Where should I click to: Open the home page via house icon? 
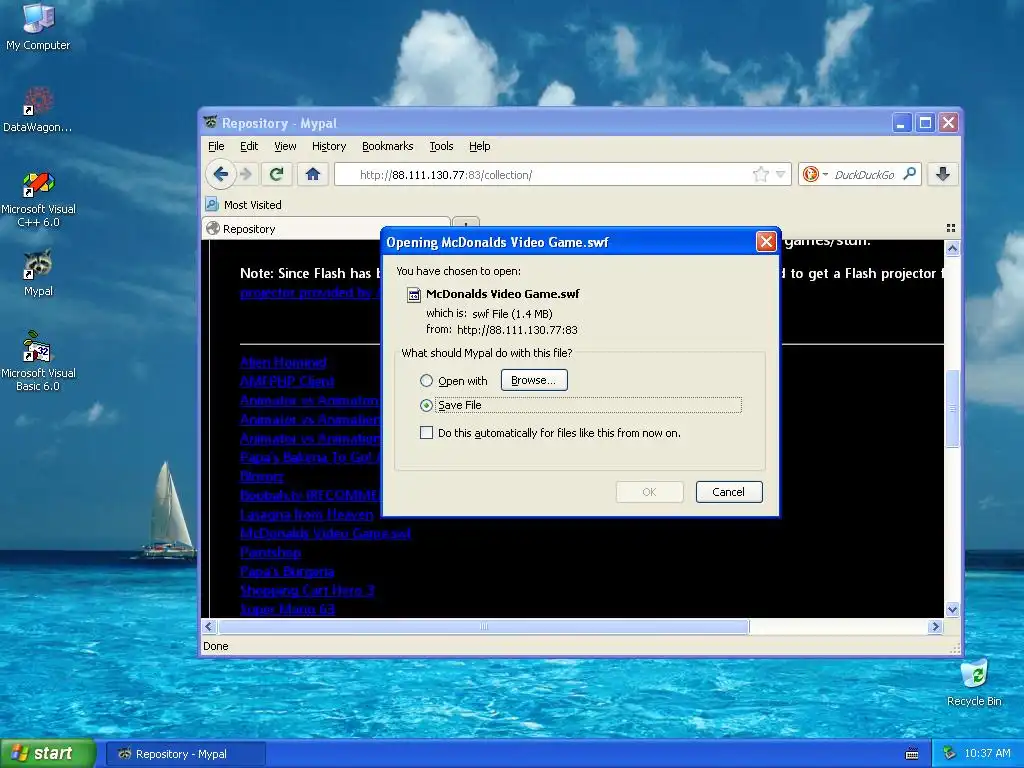click(313, 174)
